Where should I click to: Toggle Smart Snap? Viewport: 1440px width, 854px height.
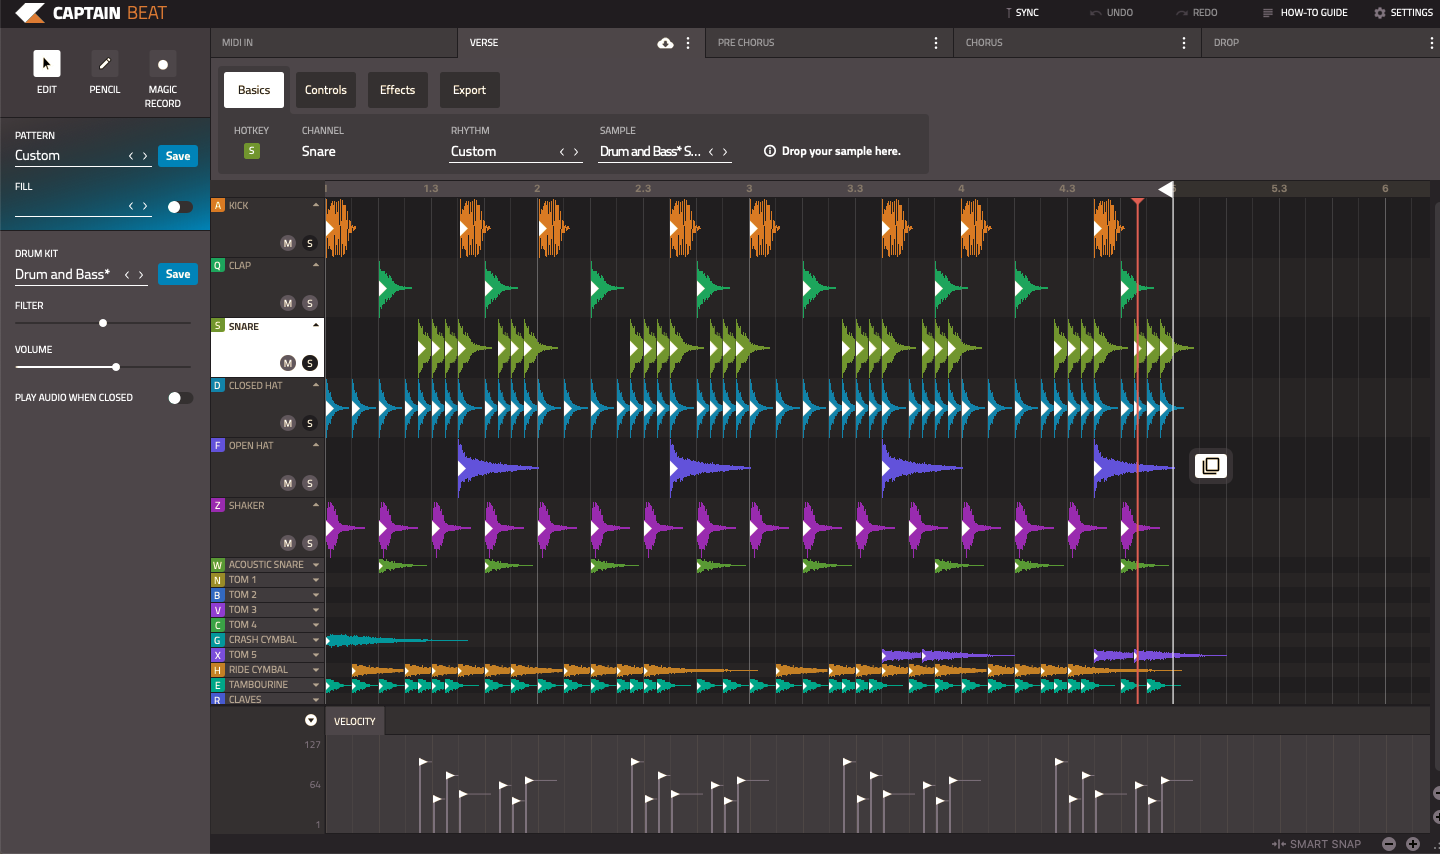click(1317, 844)
